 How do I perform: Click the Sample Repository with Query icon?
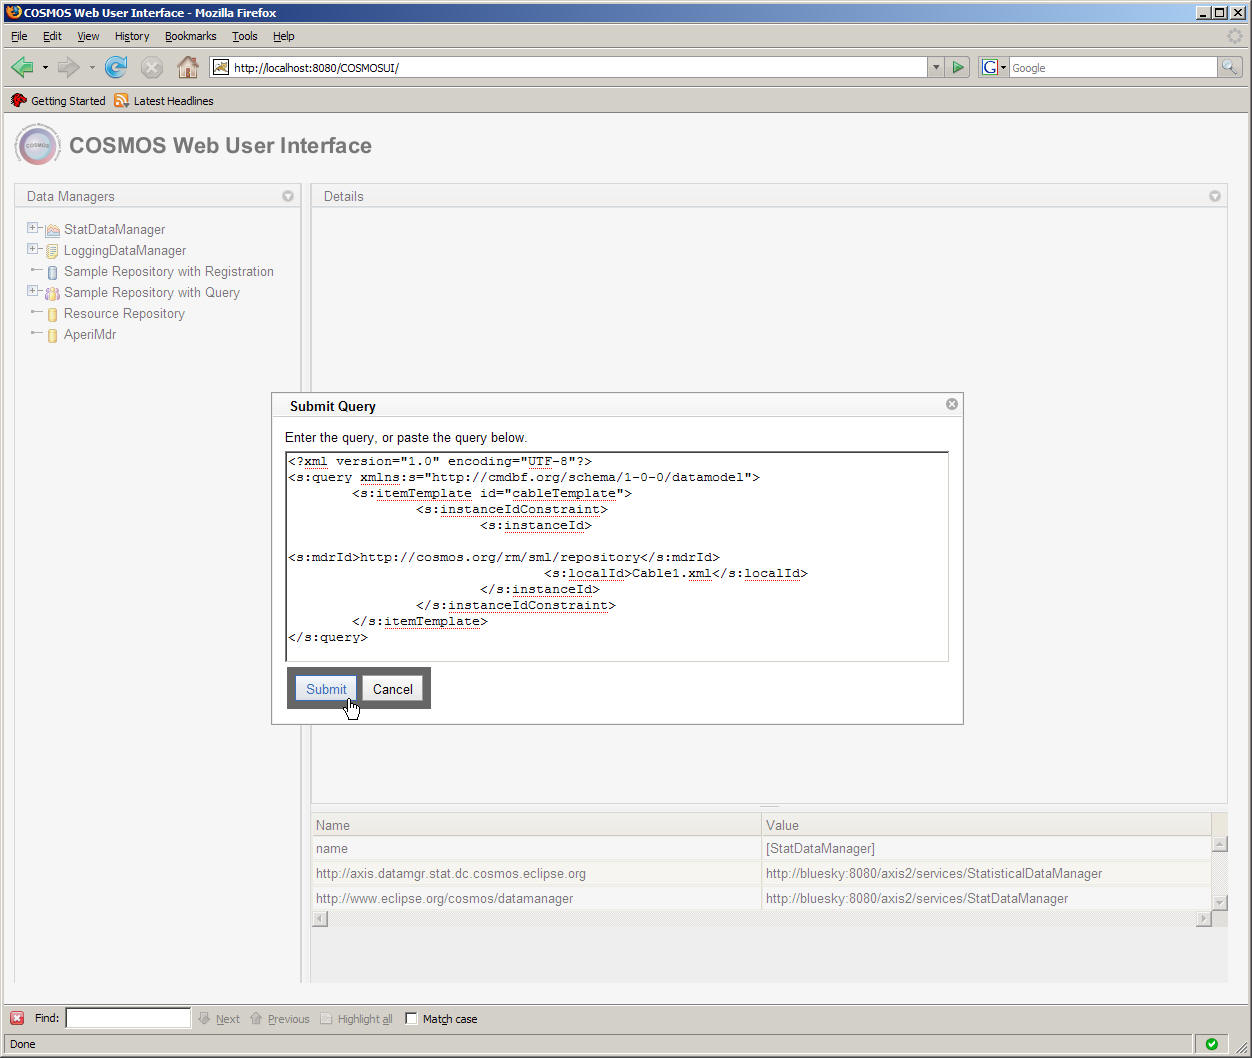click(x=53, y=293)
